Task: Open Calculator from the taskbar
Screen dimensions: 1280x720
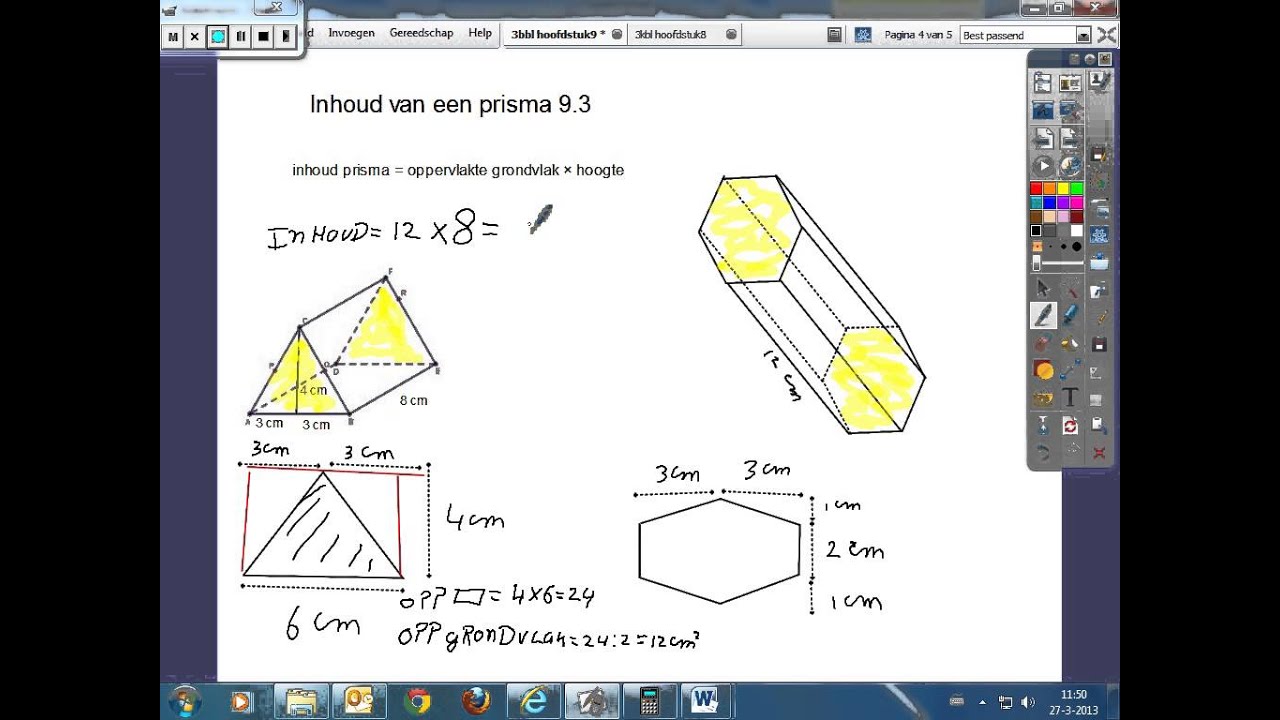Action: coord(649,701)
